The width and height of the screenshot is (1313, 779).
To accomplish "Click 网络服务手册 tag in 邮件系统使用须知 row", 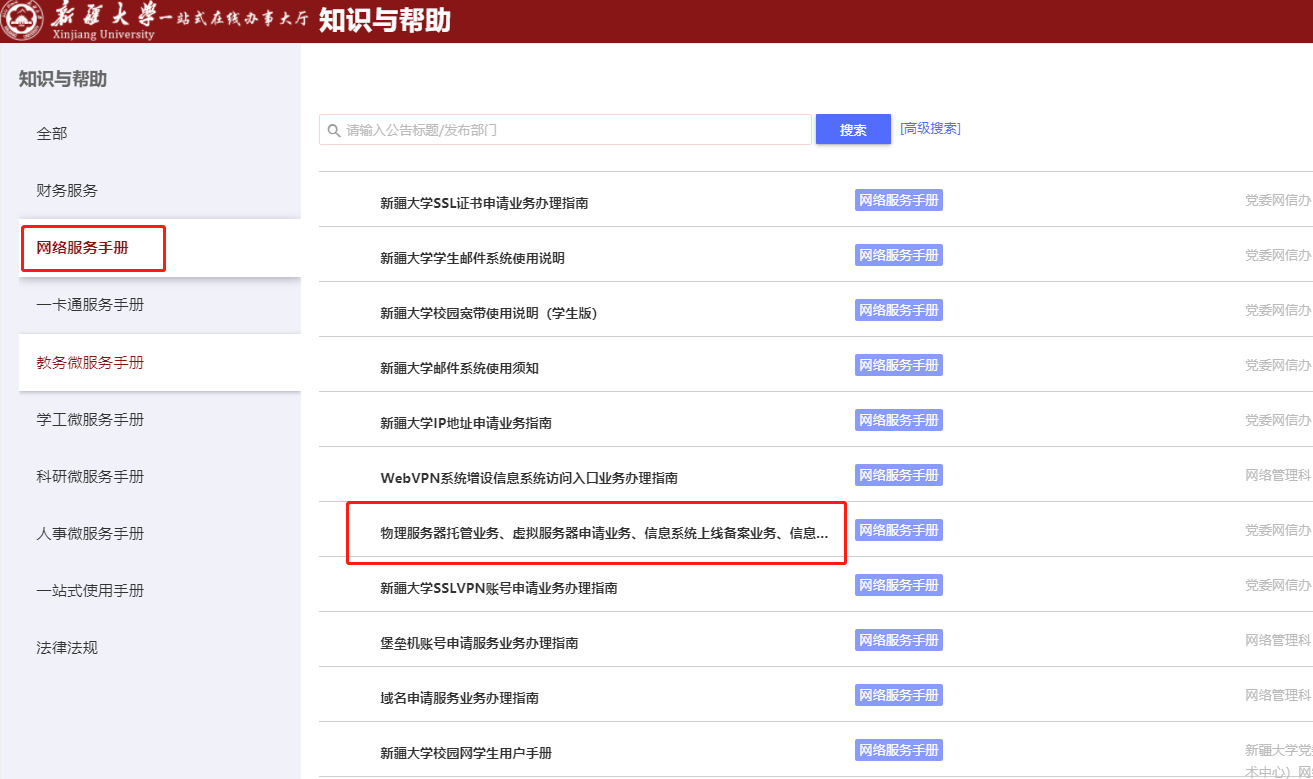I will (899, 365).
